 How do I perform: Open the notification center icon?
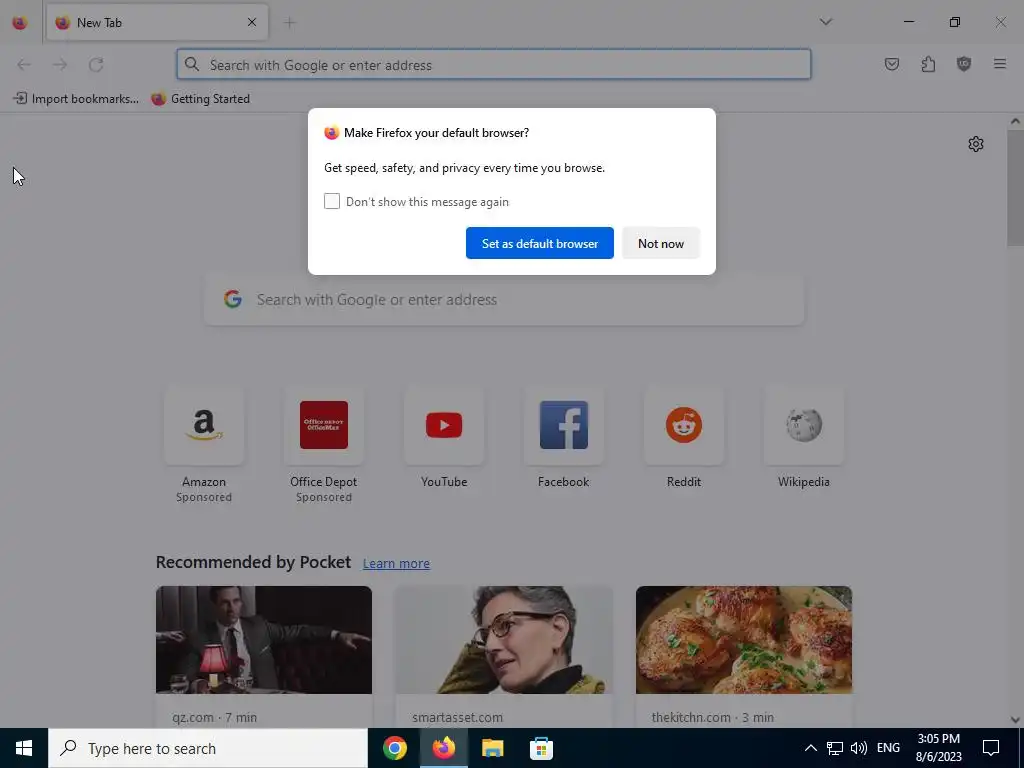pyautogui.click(x=991, y=748)
